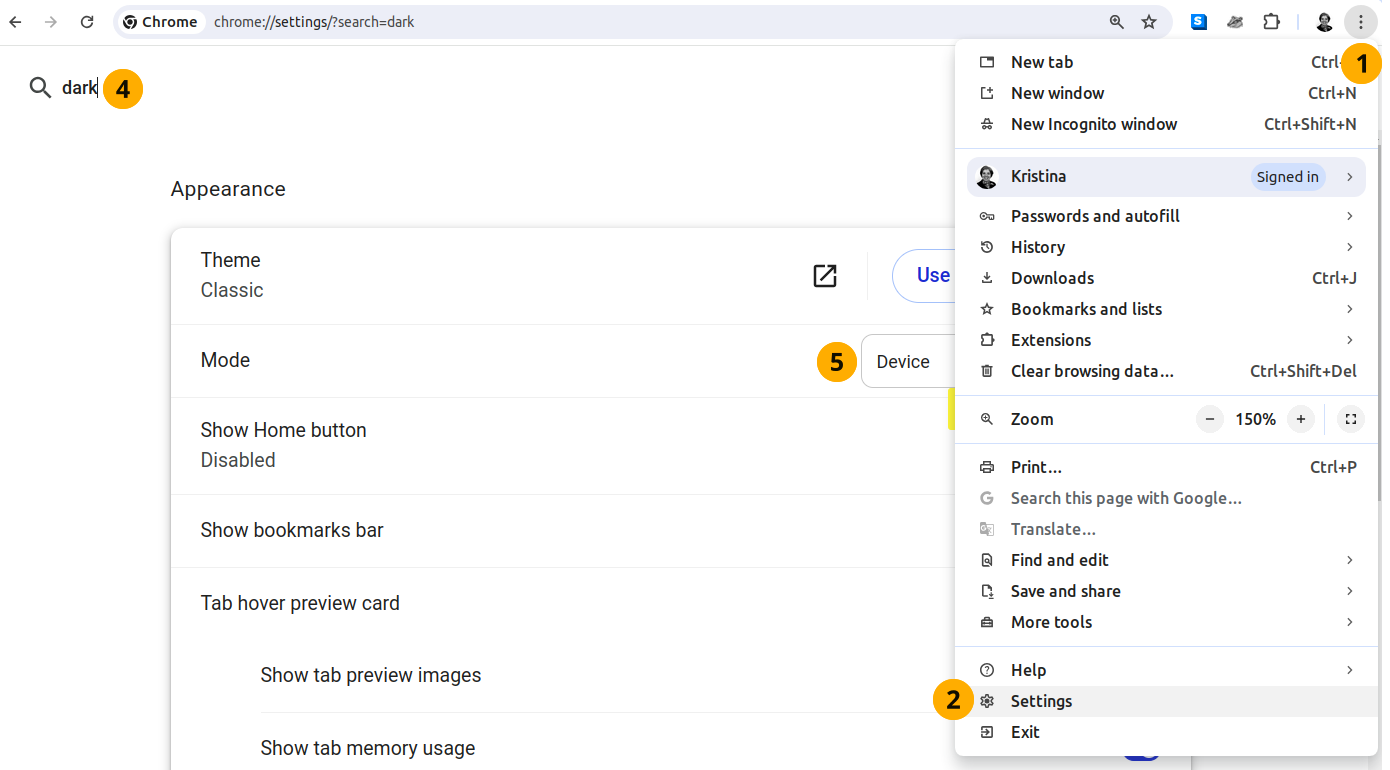This screenshot has height=770, width=1390.
Task: Decrease zoom with the minus button
Action: point(1210,419)
